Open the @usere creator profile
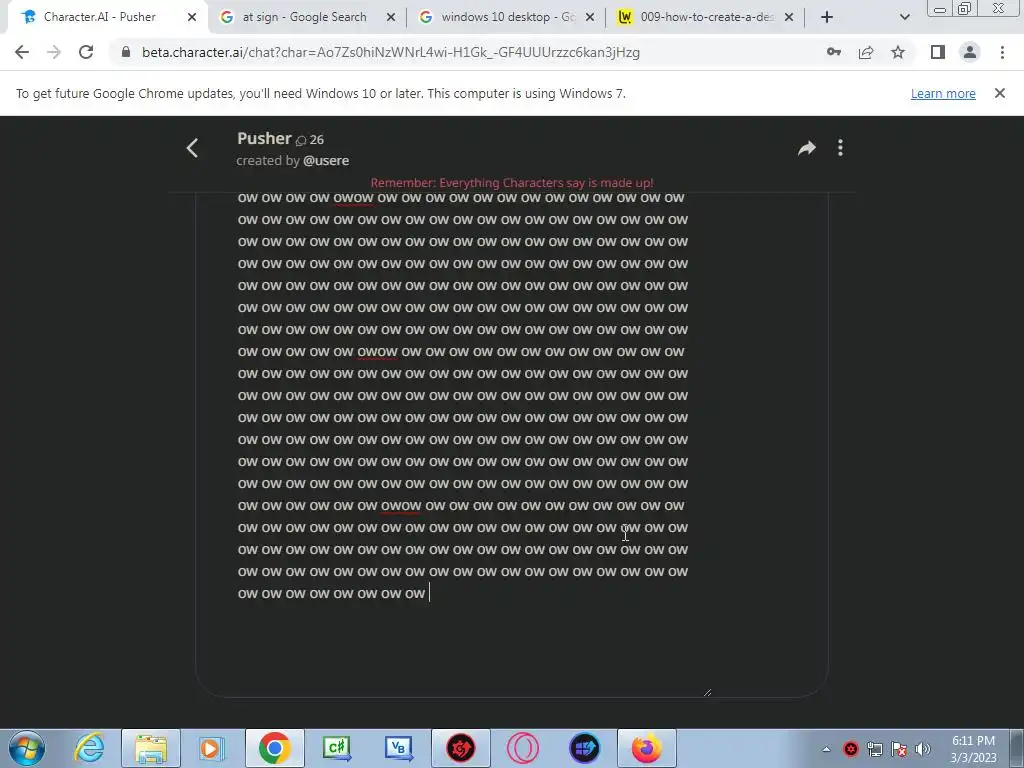The width and height of the screenshot is (1024, 768). click(326, 161)
